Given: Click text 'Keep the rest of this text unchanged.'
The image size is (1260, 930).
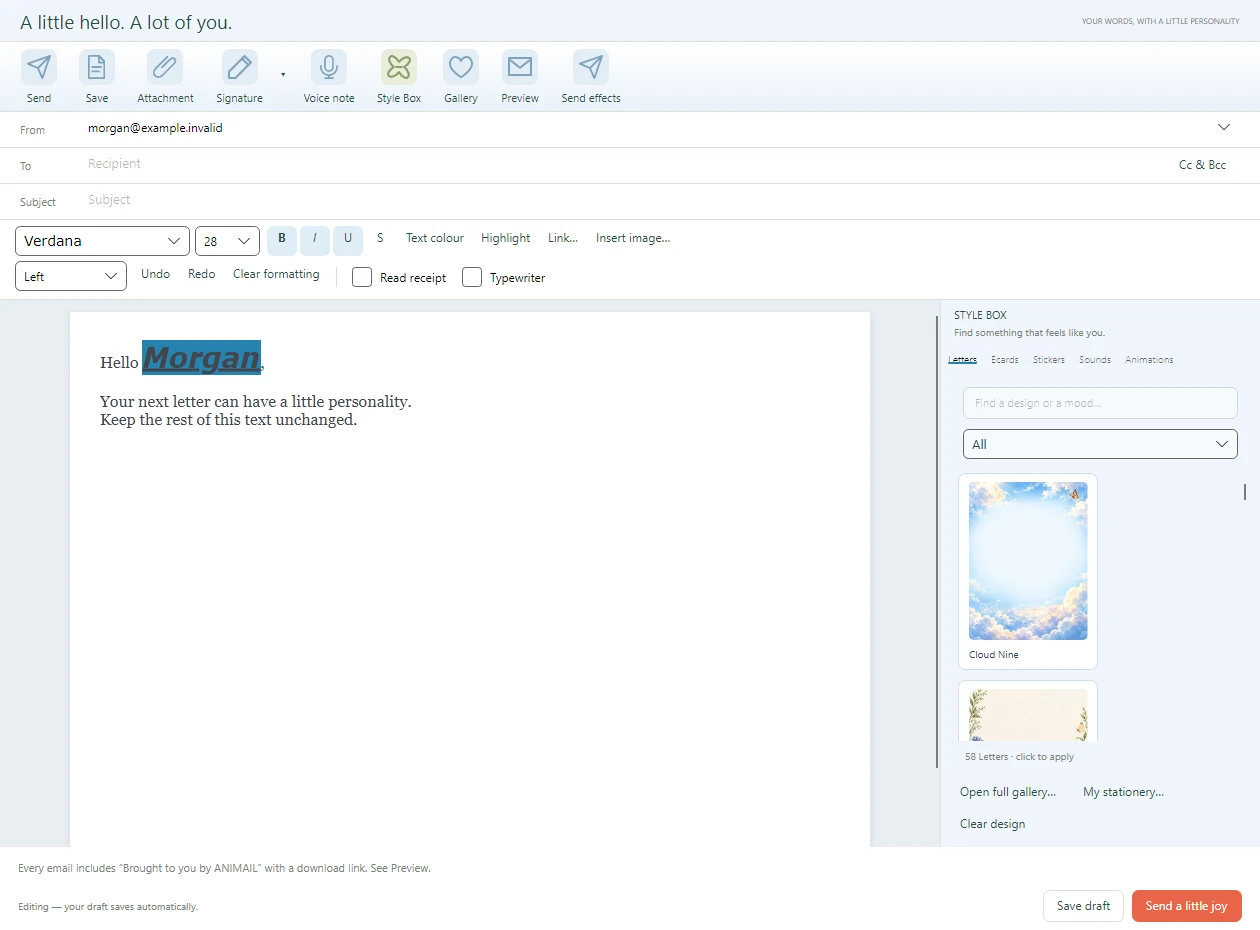Looking at the screenshot, I should tap(228, 420).
